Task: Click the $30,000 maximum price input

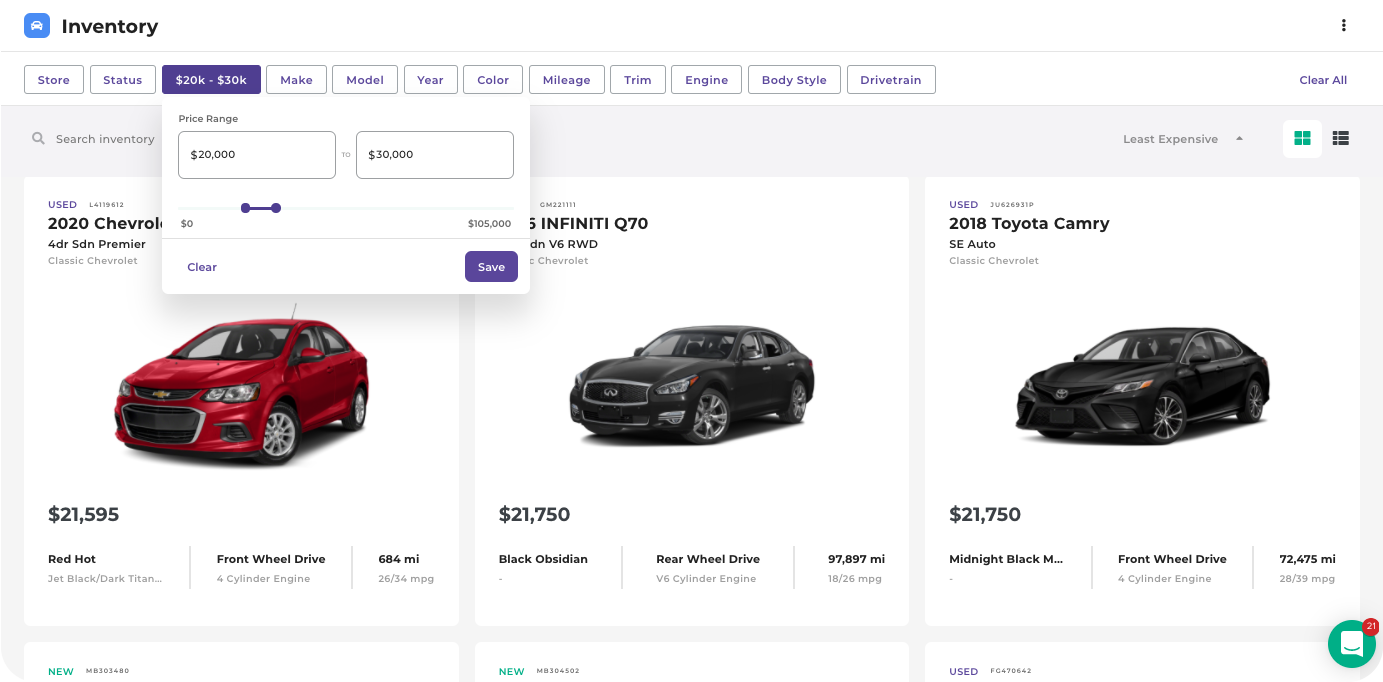Action: pos(434,154)
